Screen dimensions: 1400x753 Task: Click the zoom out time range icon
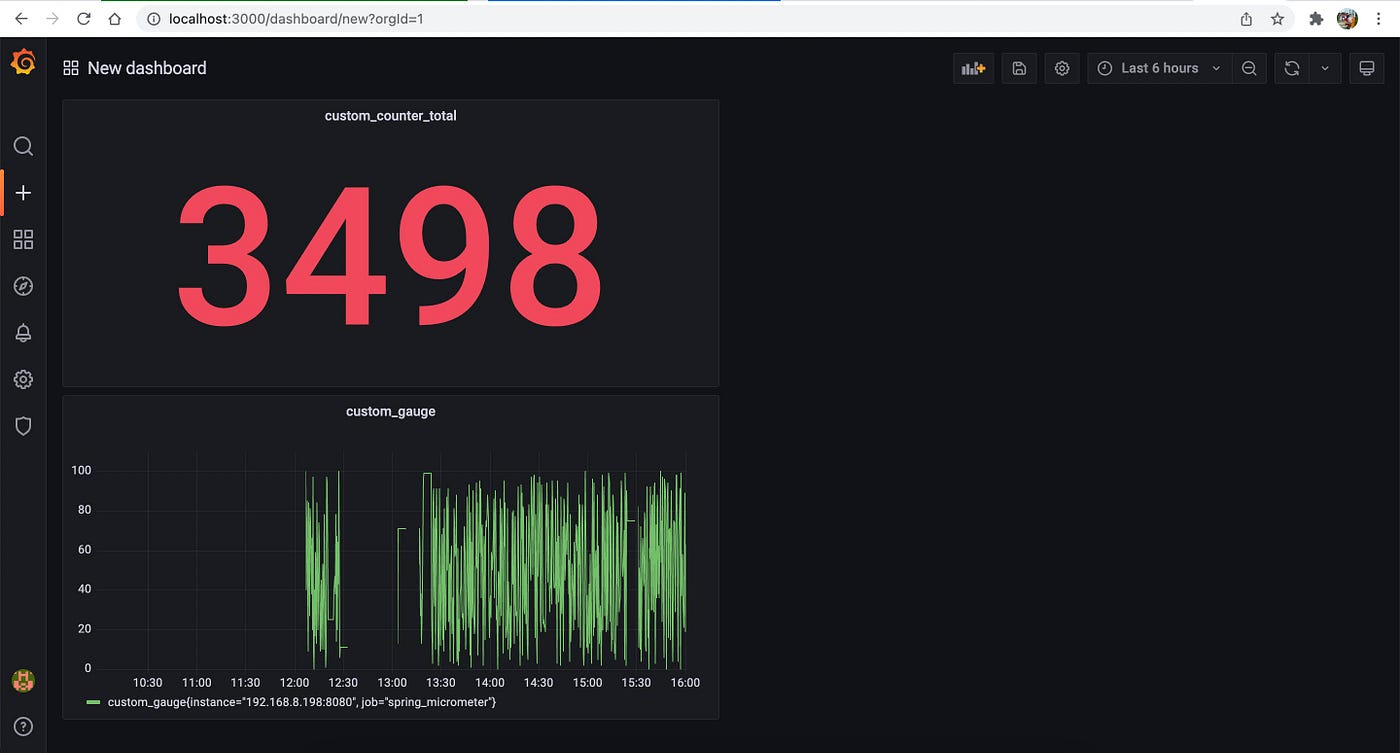[1248, 68]
